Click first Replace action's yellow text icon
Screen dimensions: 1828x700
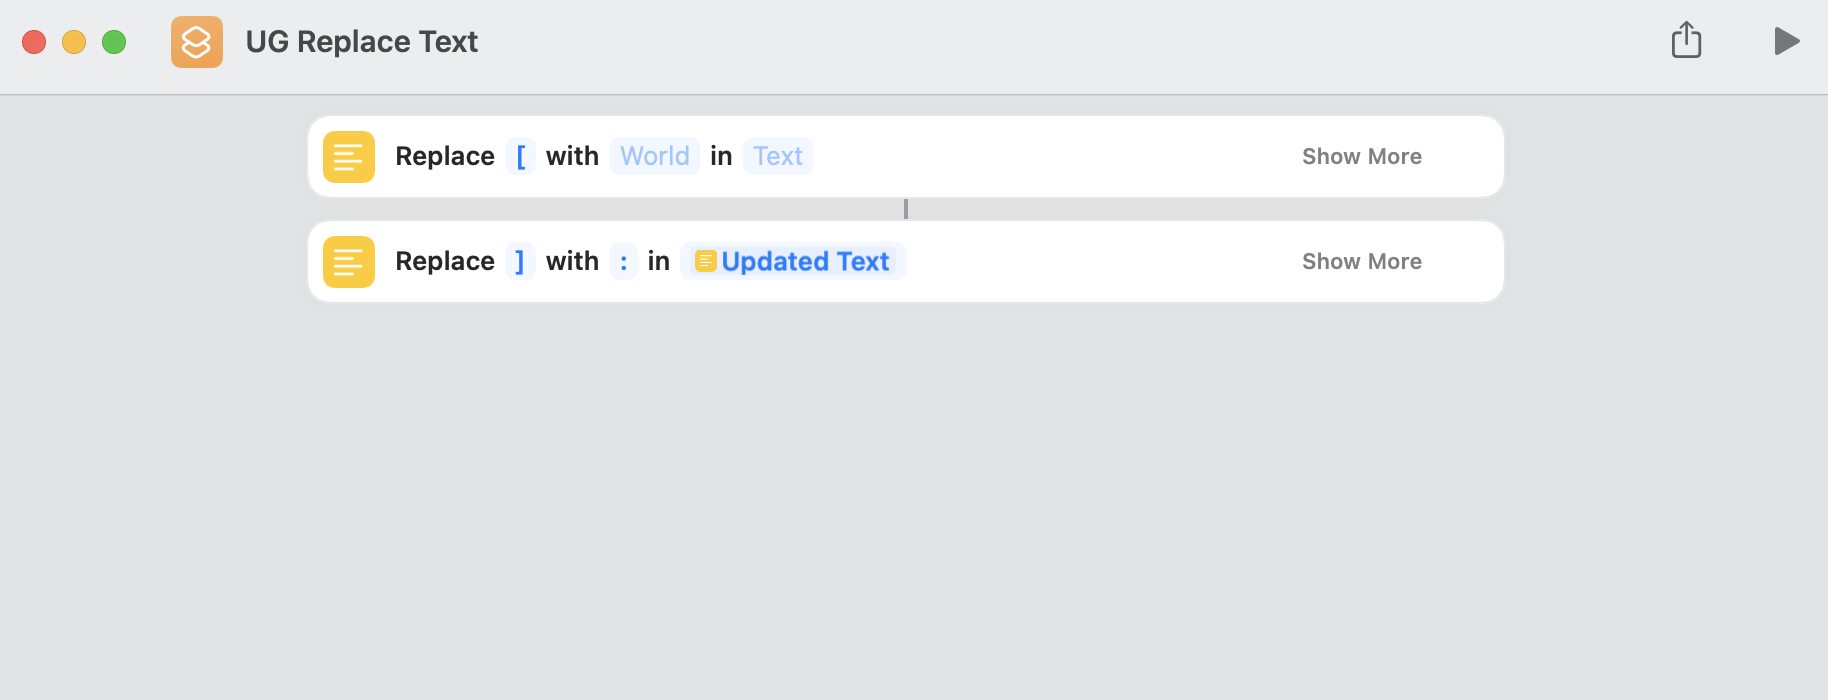(349, 157)
